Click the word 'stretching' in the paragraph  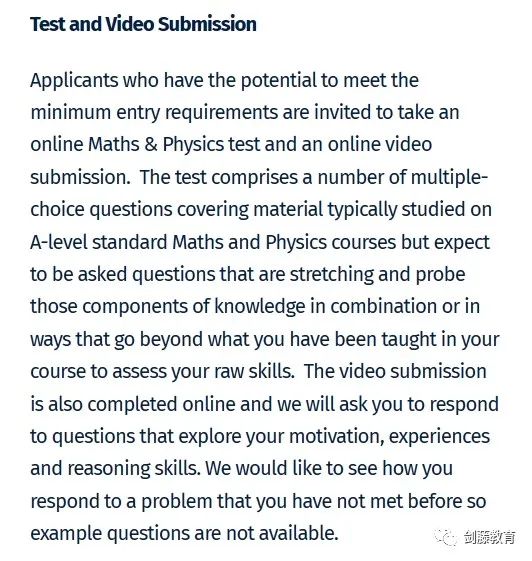(332, 275)
